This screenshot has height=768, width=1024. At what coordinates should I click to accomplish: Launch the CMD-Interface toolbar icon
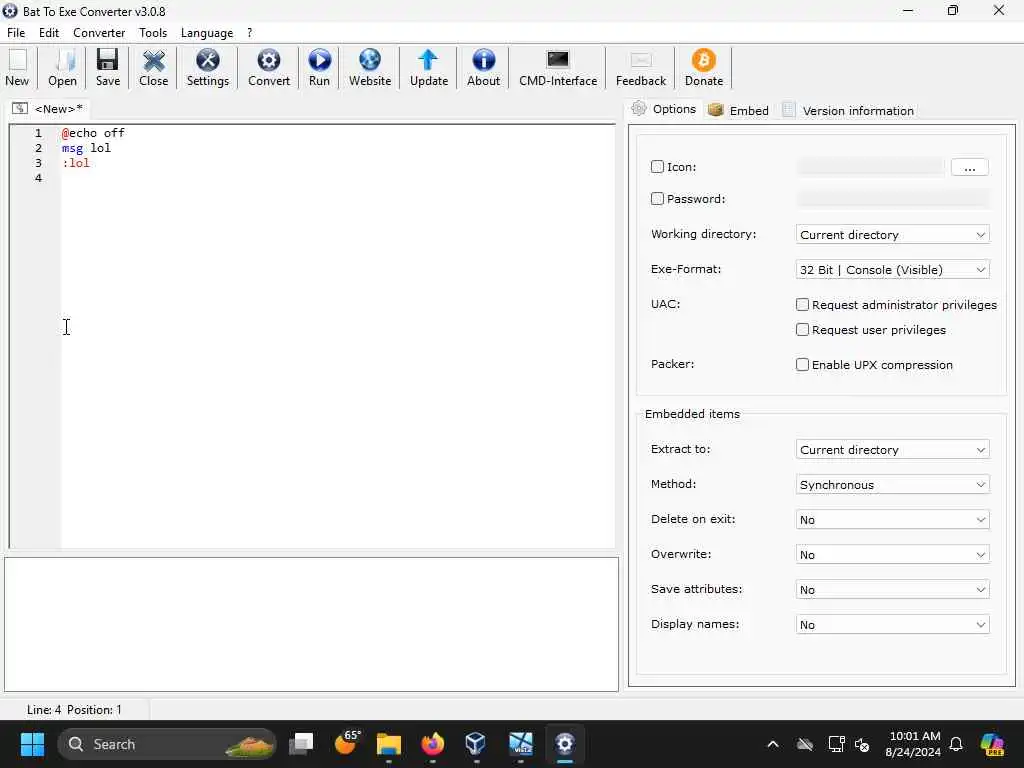(x=558, y=68)
